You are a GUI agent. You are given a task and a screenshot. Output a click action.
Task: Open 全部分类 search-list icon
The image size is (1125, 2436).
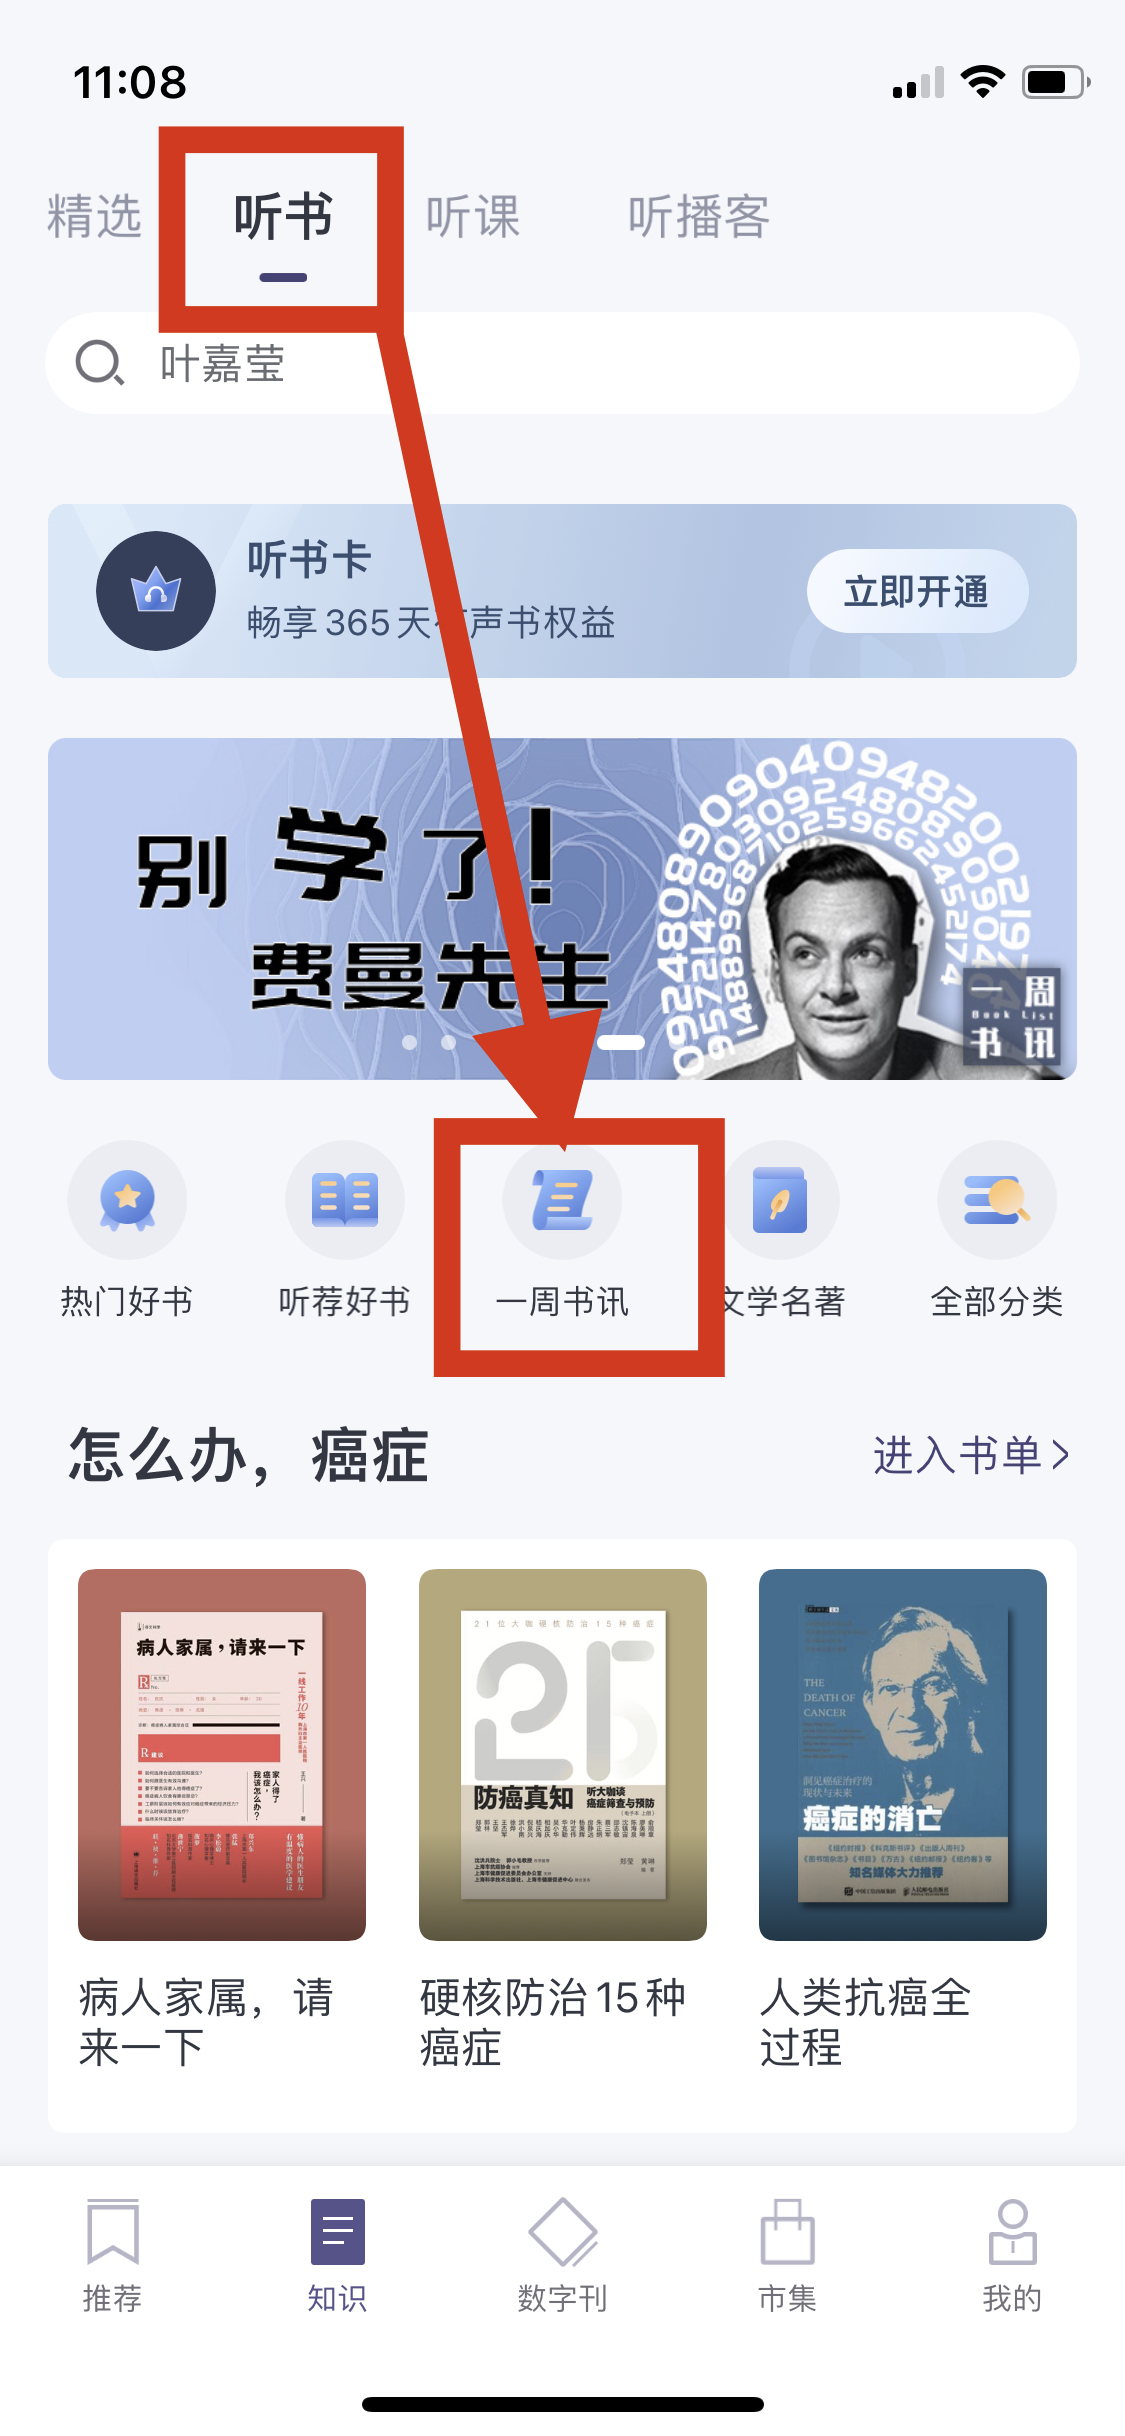coord(997,1200)
